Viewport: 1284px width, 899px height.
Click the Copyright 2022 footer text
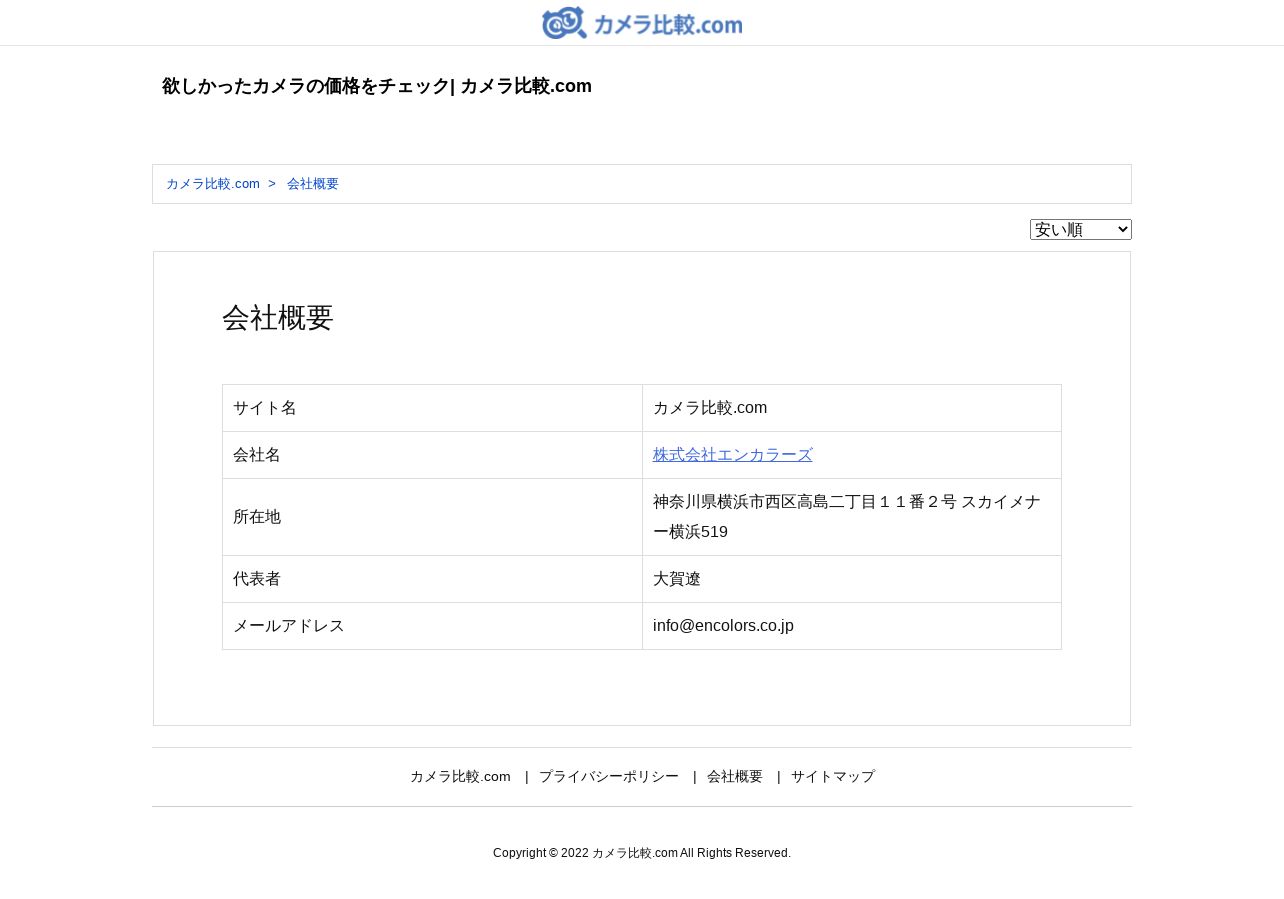pos(642,853)
